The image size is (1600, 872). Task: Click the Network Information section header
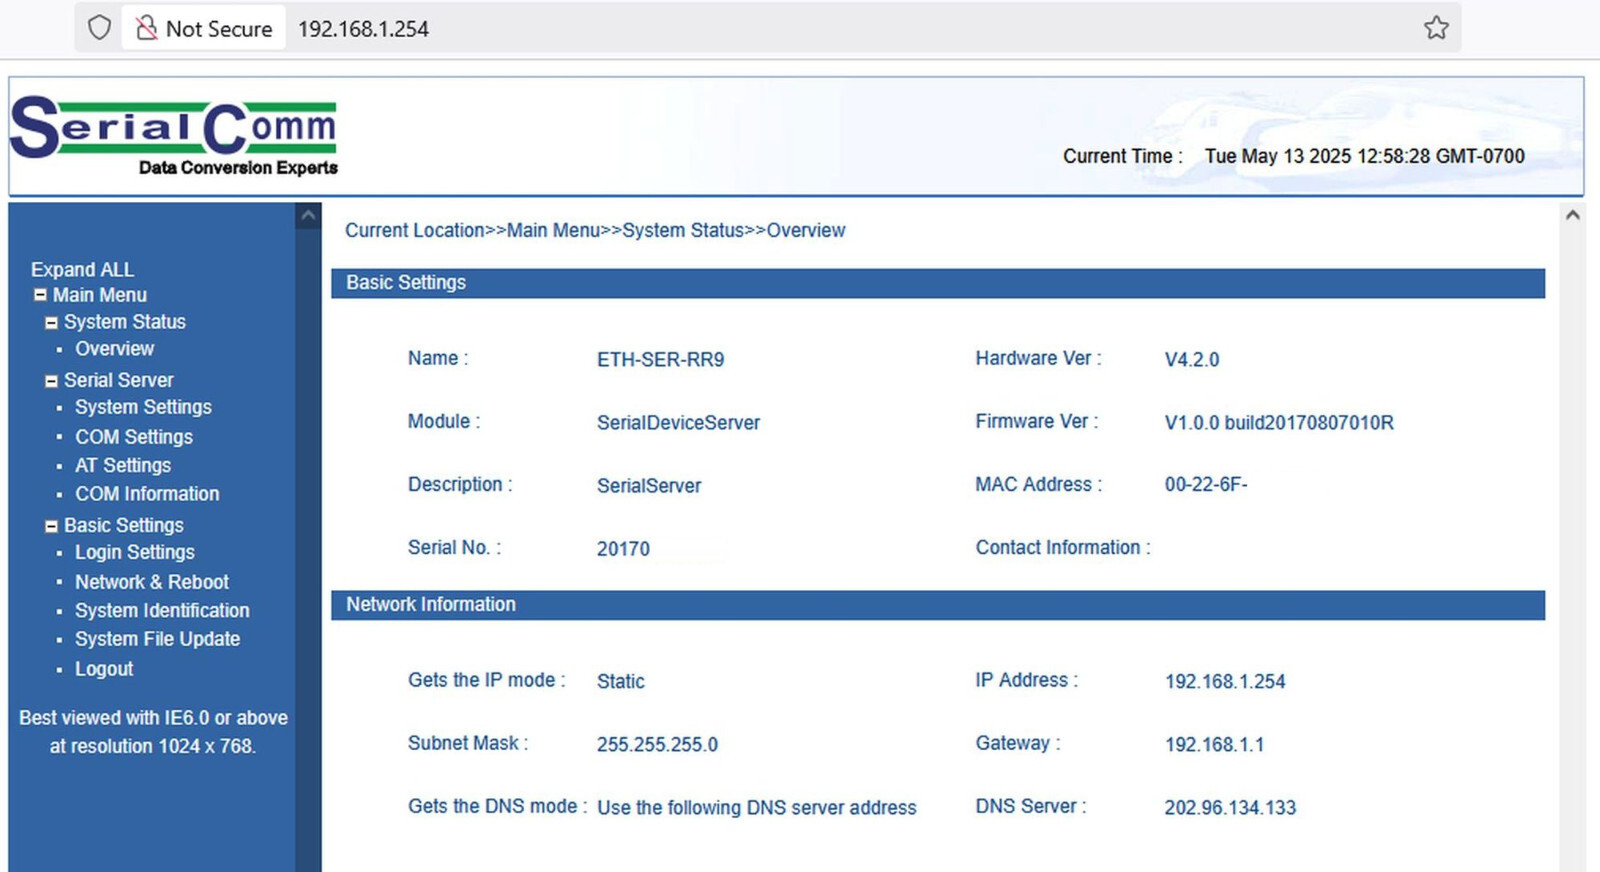click(938, 605)
